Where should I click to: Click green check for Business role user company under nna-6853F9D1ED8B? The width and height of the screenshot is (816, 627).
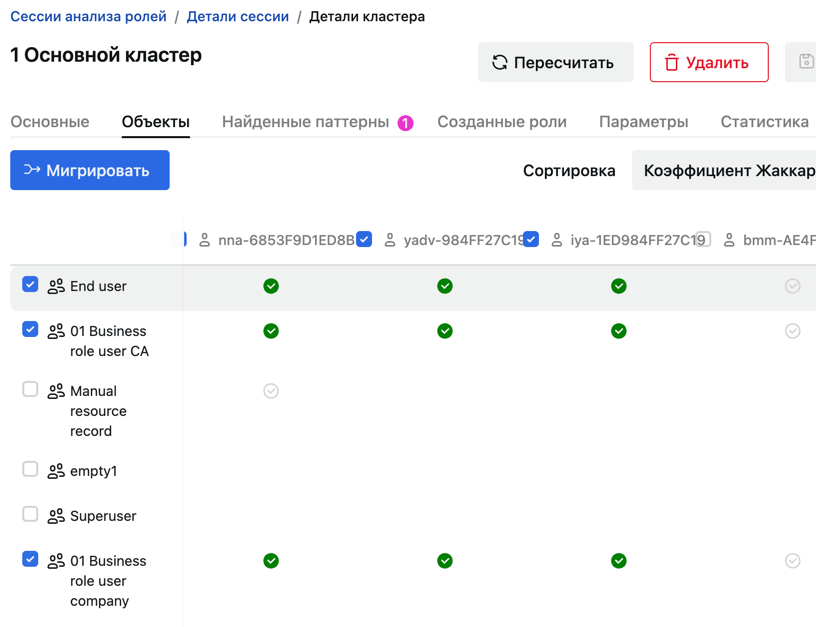pyautogui.click(x=271, y=561)
